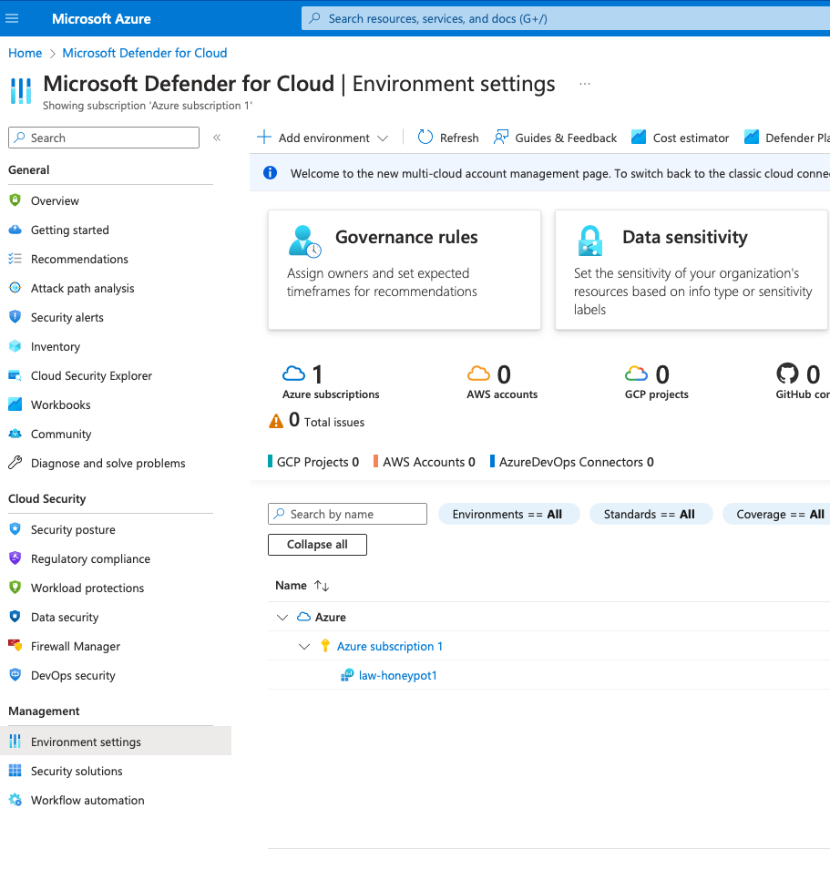This screenshot has height=870, width=830.
Task: Click the Data sensitivity lock icon
Action: [590, 241]
